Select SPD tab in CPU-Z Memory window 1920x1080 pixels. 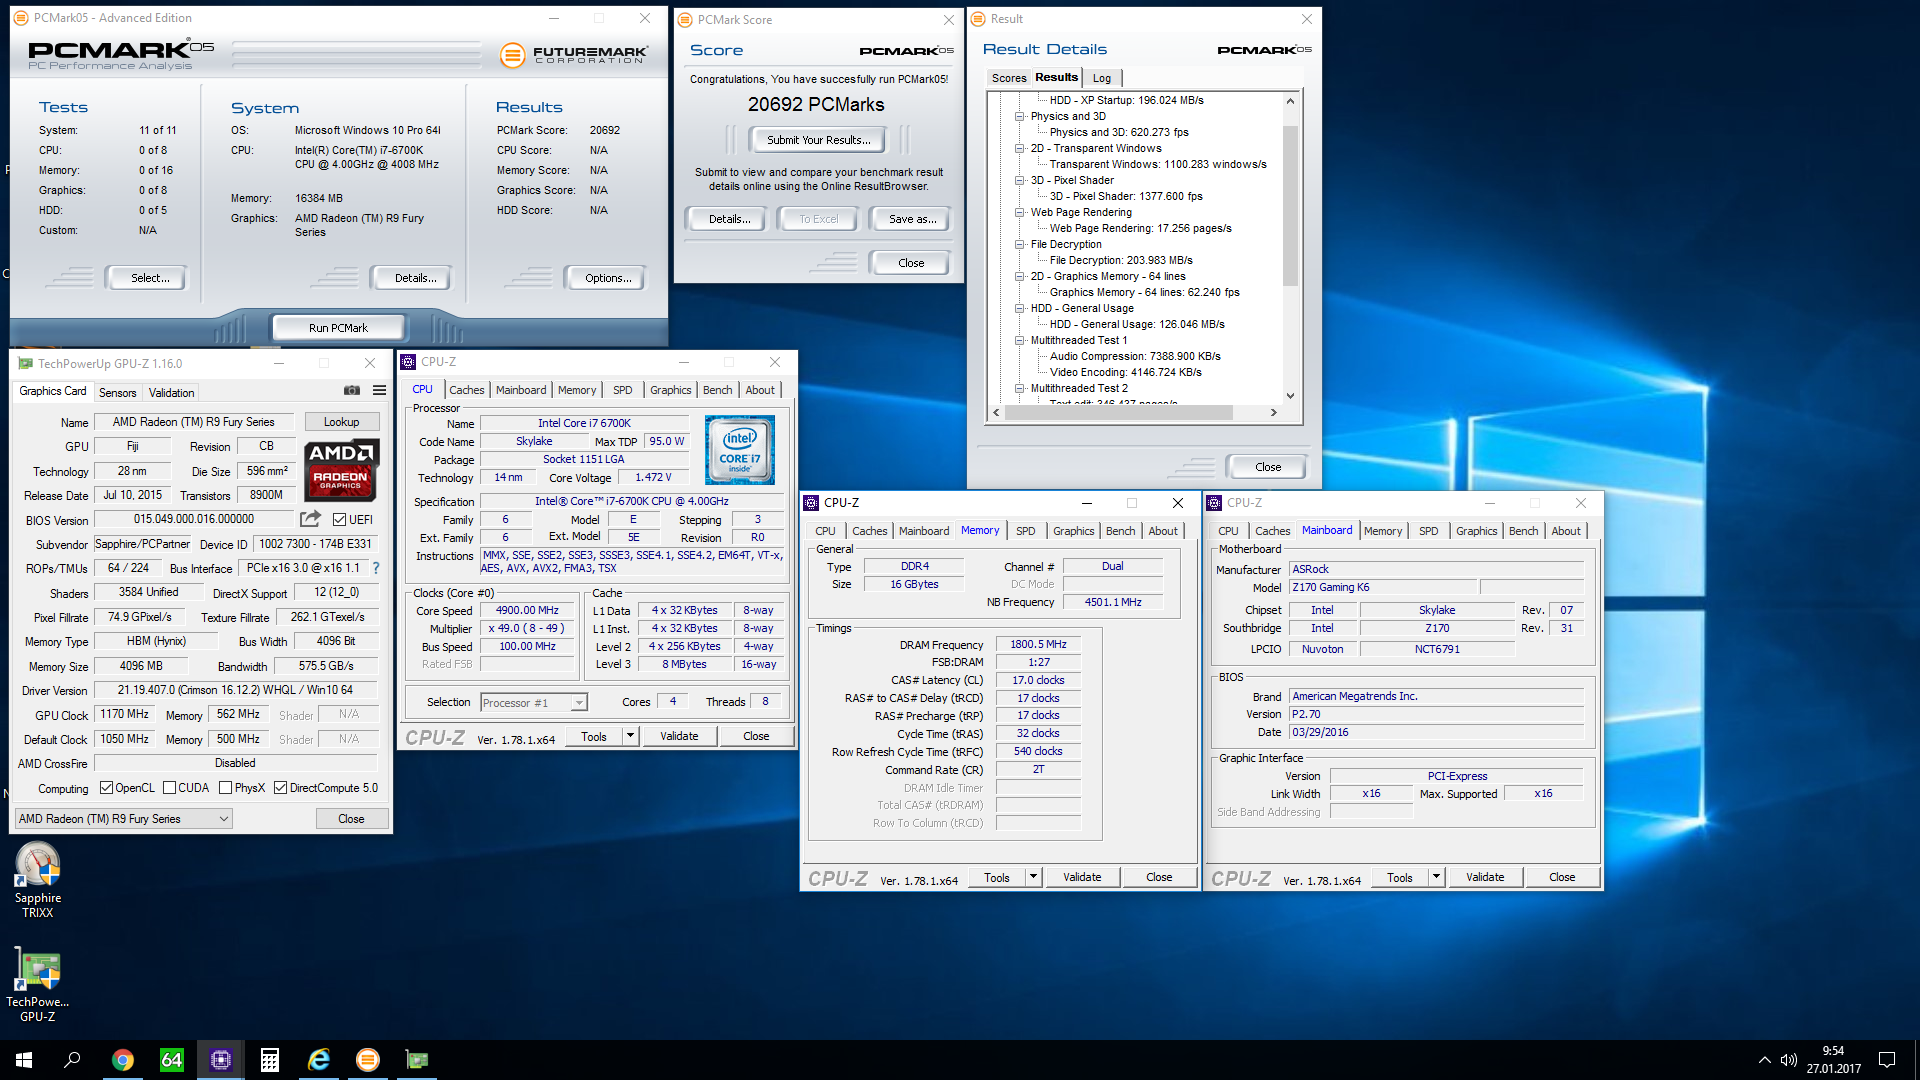click(1025, 531)
